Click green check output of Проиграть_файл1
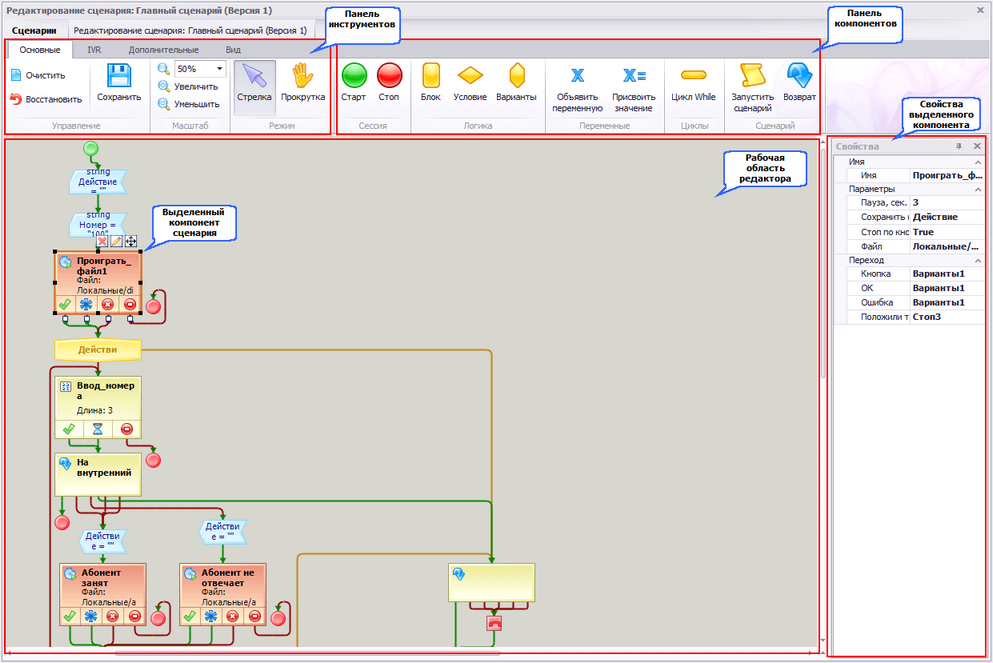993x663 pixels. [x=65, y=305]
